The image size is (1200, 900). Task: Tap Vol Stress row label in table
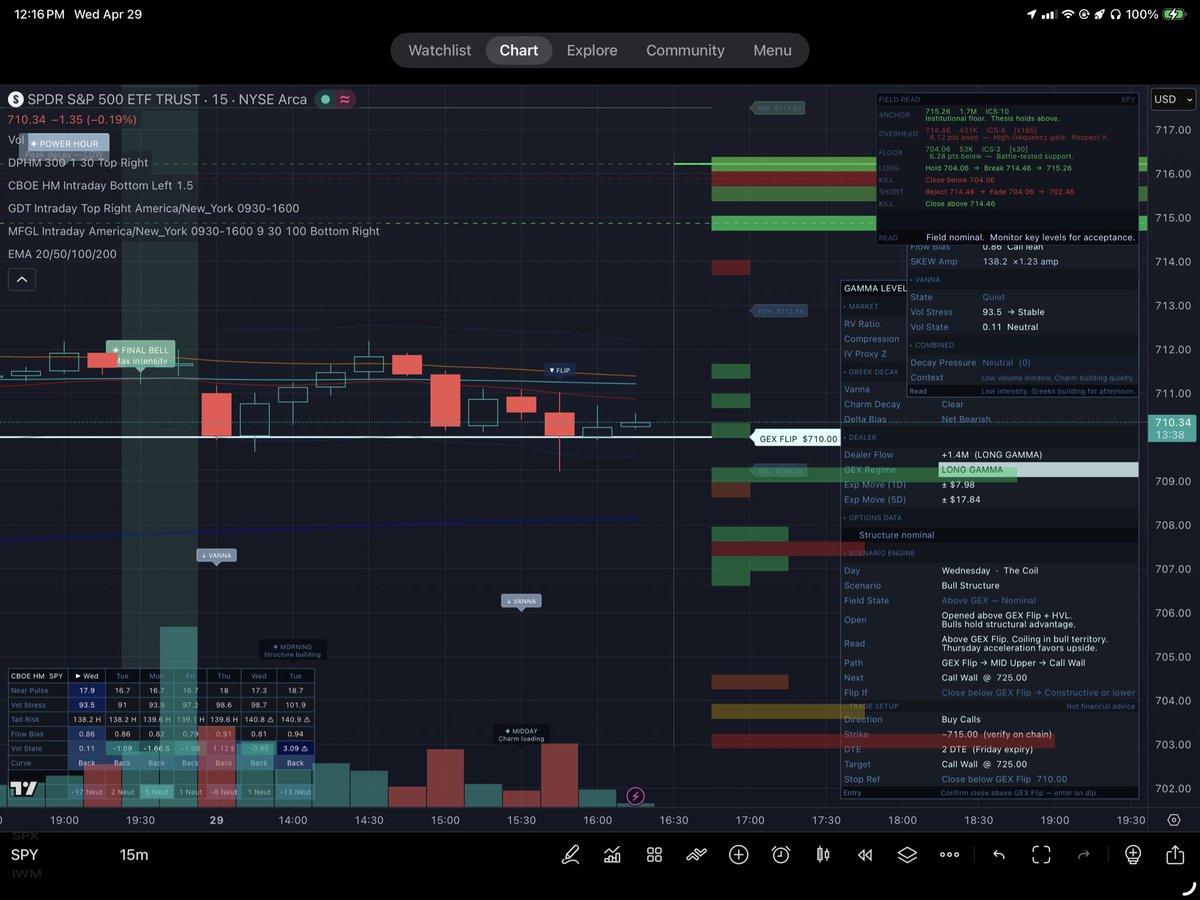click(27, 704)
